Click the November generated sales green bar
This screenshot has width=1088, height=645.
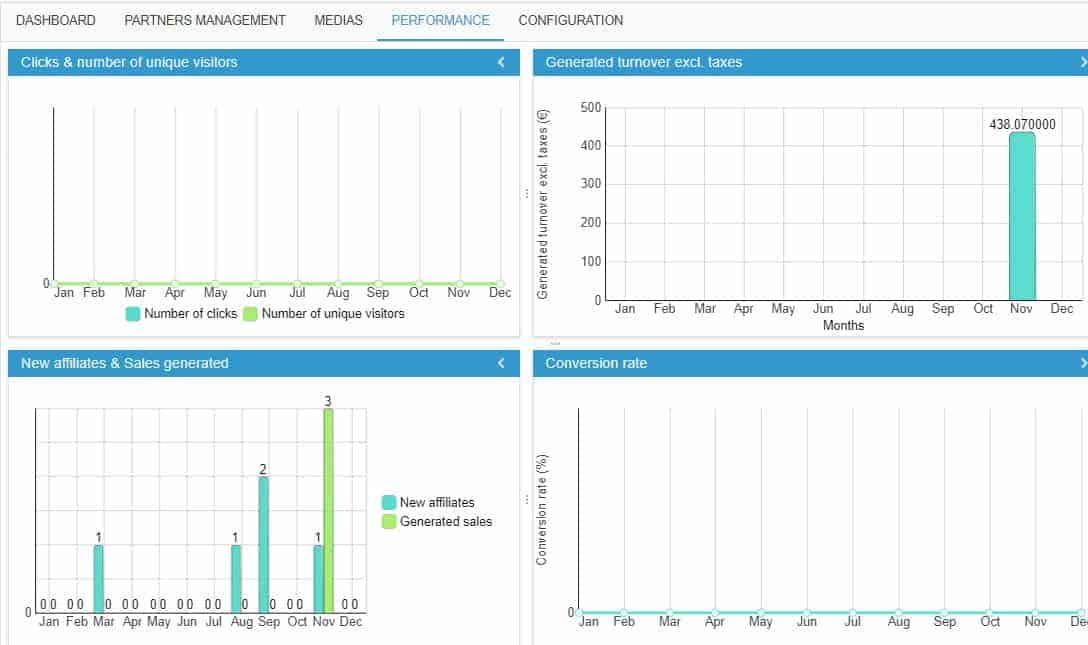328,510
